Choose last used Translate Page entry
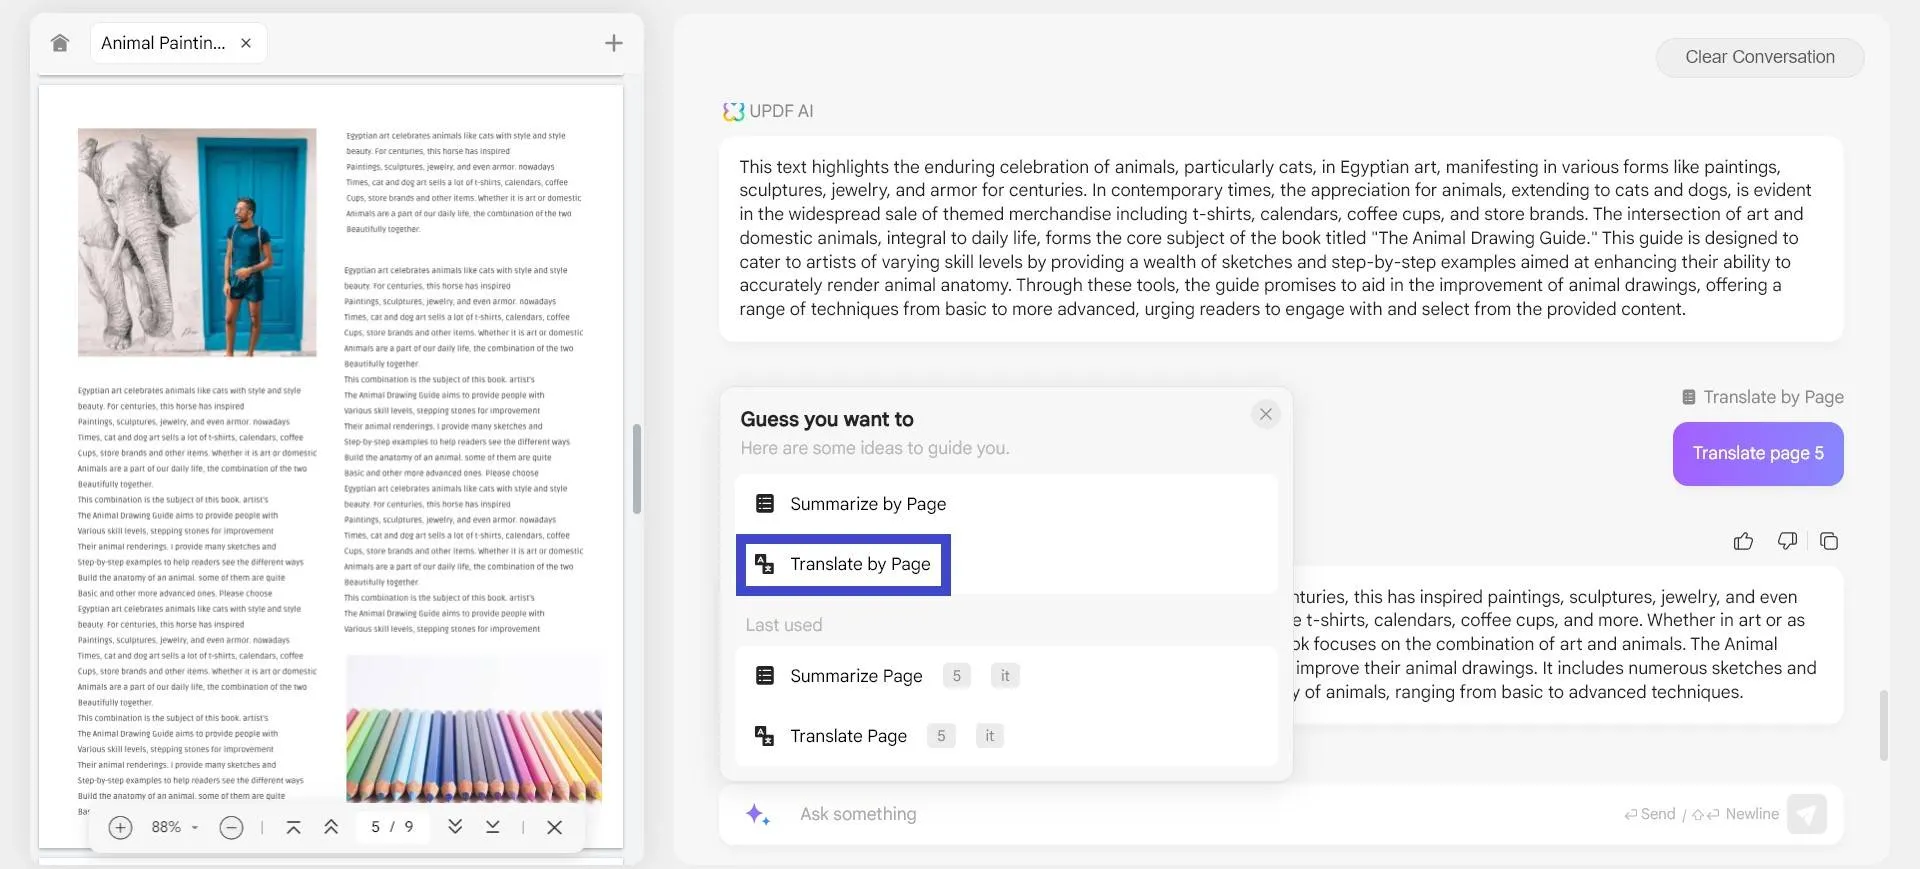Viewport: 1920px width, 869px height. pyautogui.click(x=1006, y=736)
